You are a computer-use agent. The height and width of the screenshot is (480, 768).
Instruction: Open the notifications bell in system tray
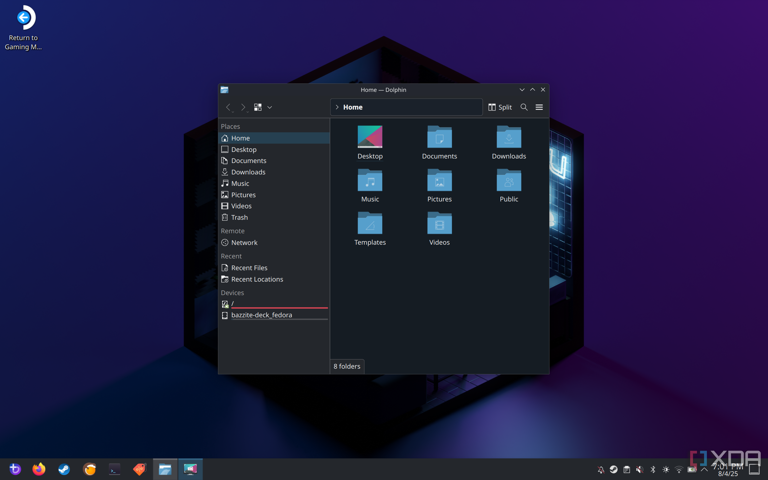point(601,470)
